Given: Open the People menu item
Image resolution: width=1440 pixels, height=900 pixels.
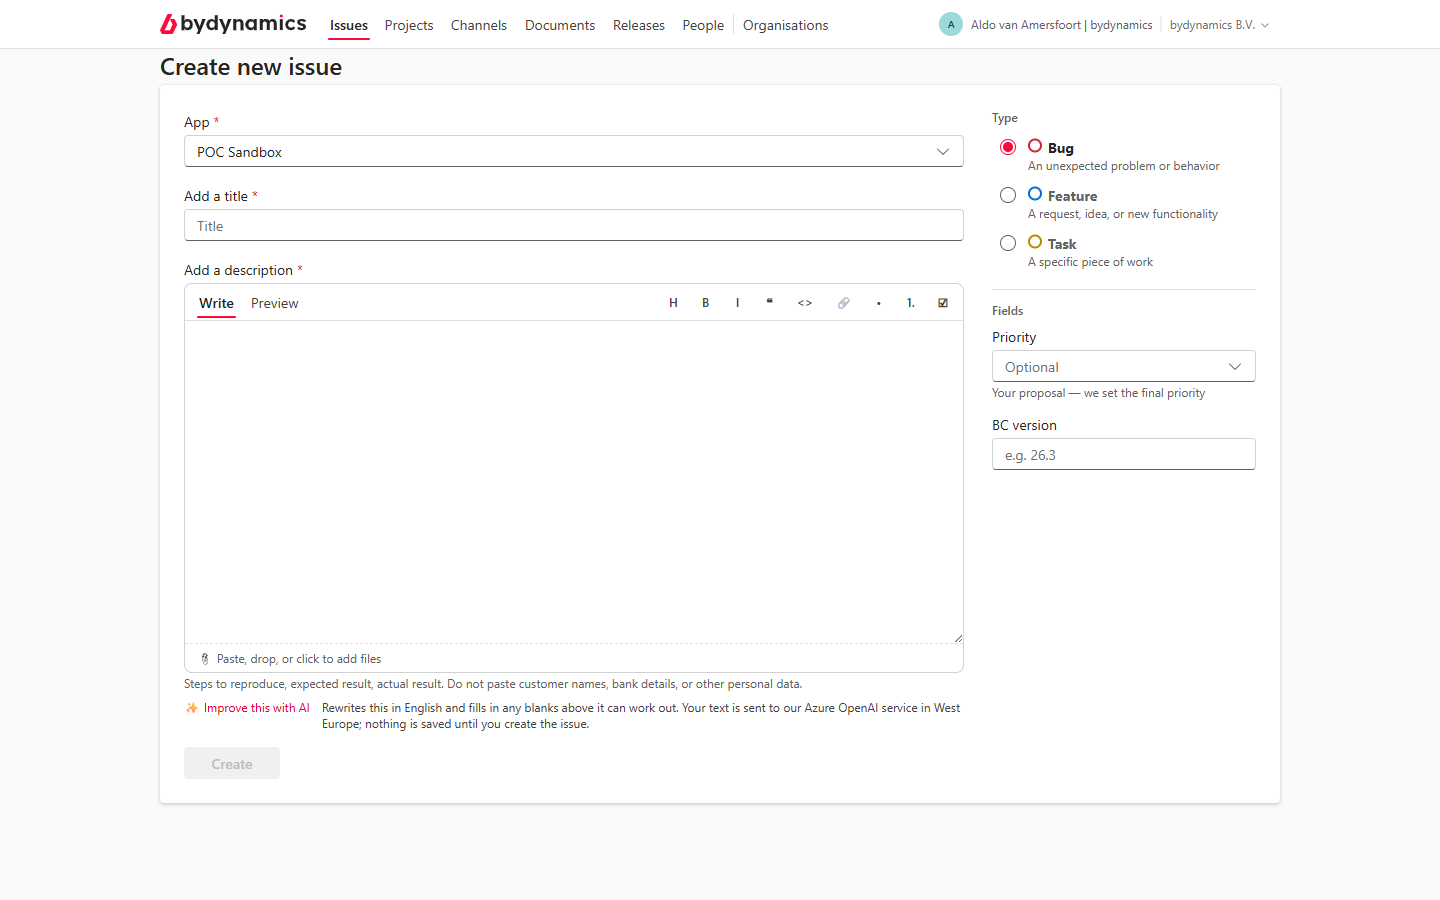Looking at the screenshot, I should click(703, 25).
